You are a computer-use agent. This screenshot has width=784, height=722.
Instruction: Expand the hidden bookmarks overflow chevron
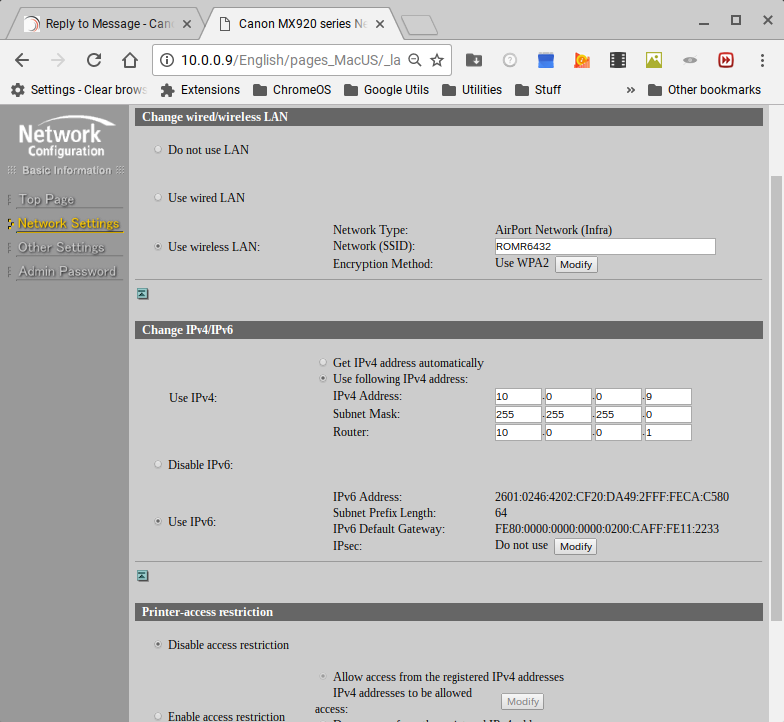point(631,90)
